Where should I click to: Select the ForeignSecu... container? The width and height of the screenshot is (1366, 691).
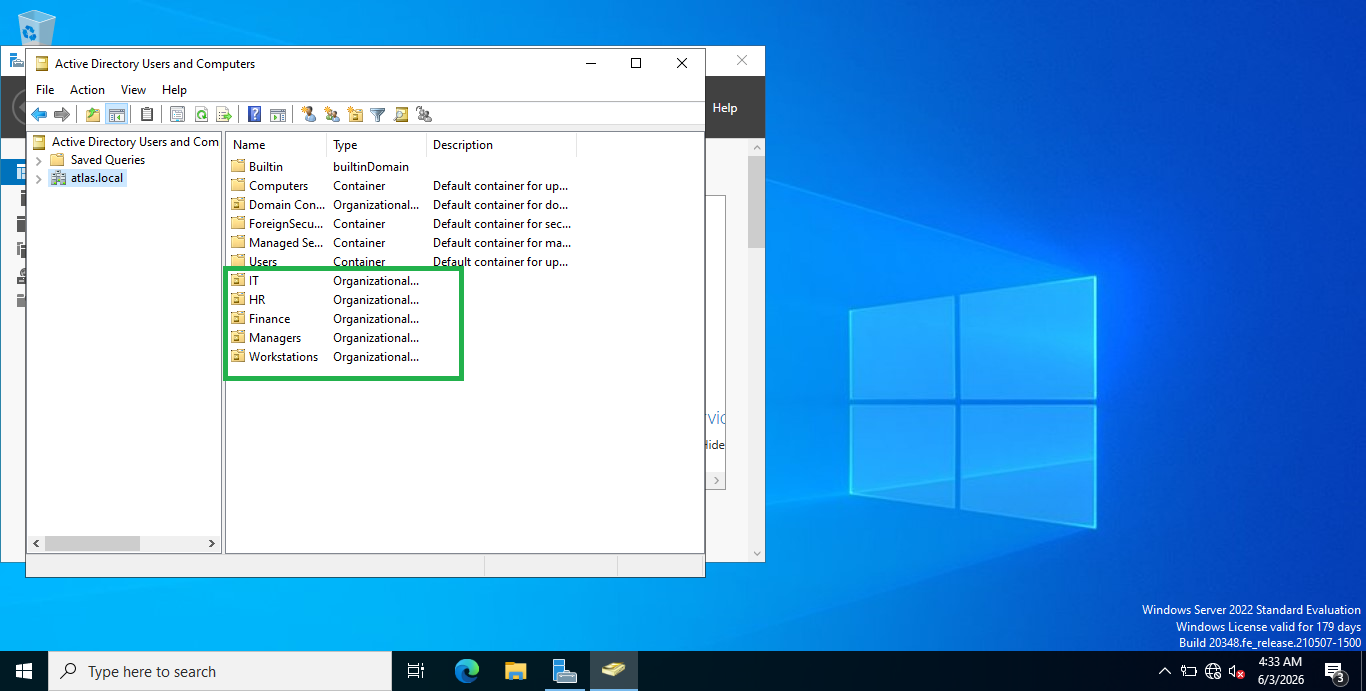(x=287, y=224)
